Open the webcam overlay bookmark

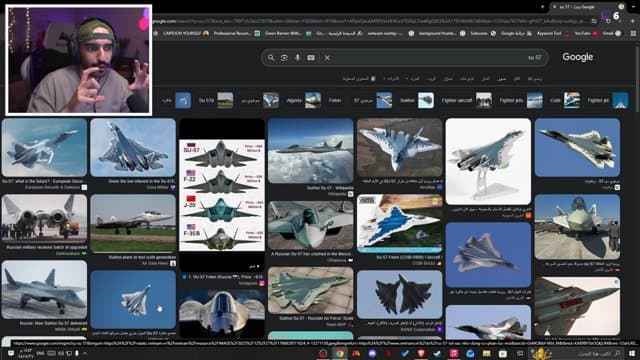tap(391, 33)
